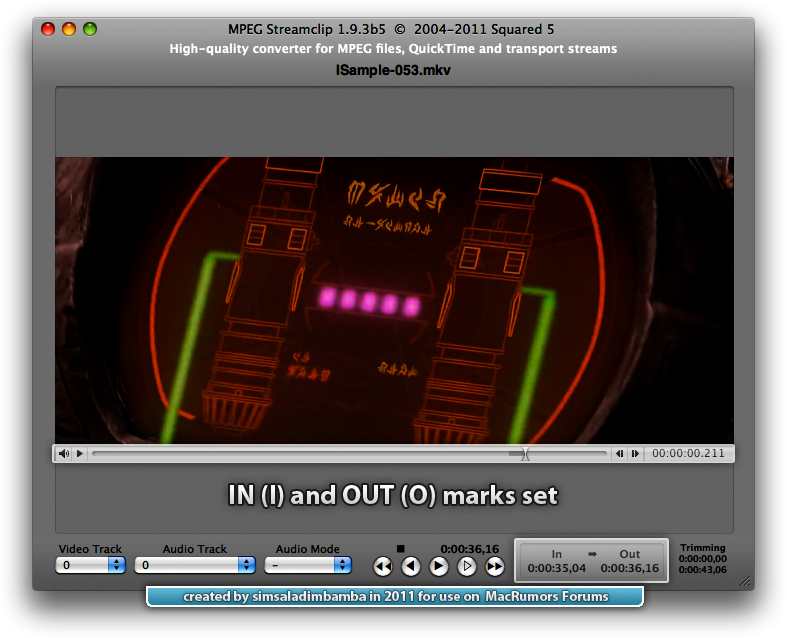
Task: Mute audio with the speaker icon
Action: tap(64, 454)
